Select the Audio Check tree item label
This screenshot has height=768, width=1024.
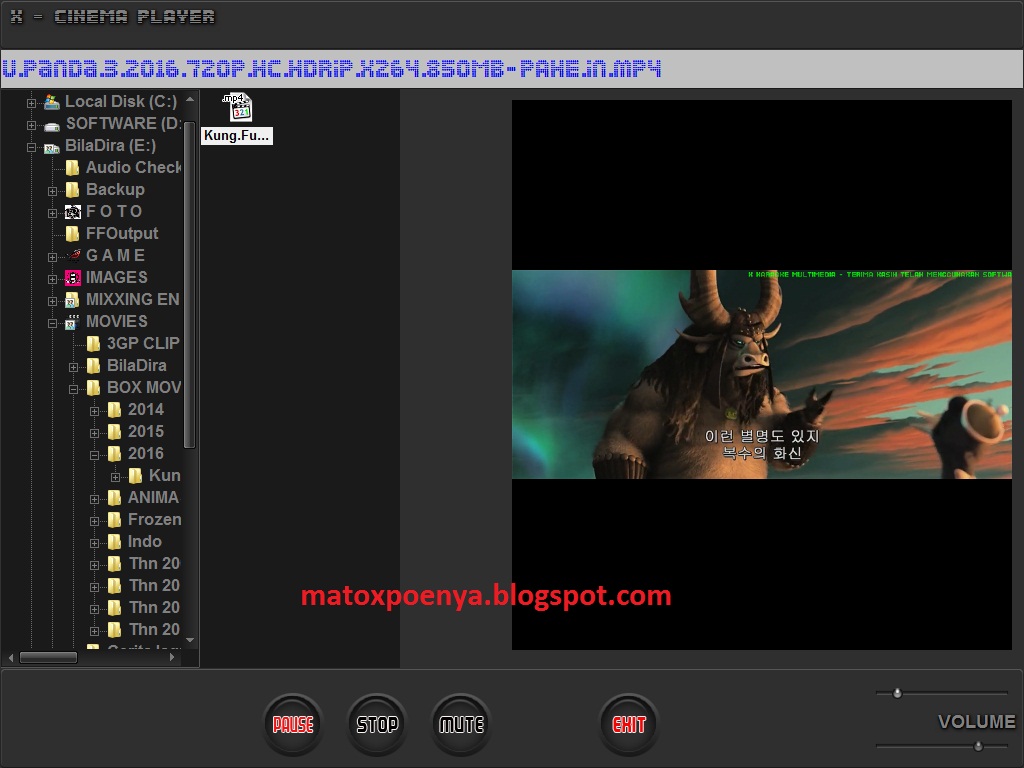click(134, 168)
